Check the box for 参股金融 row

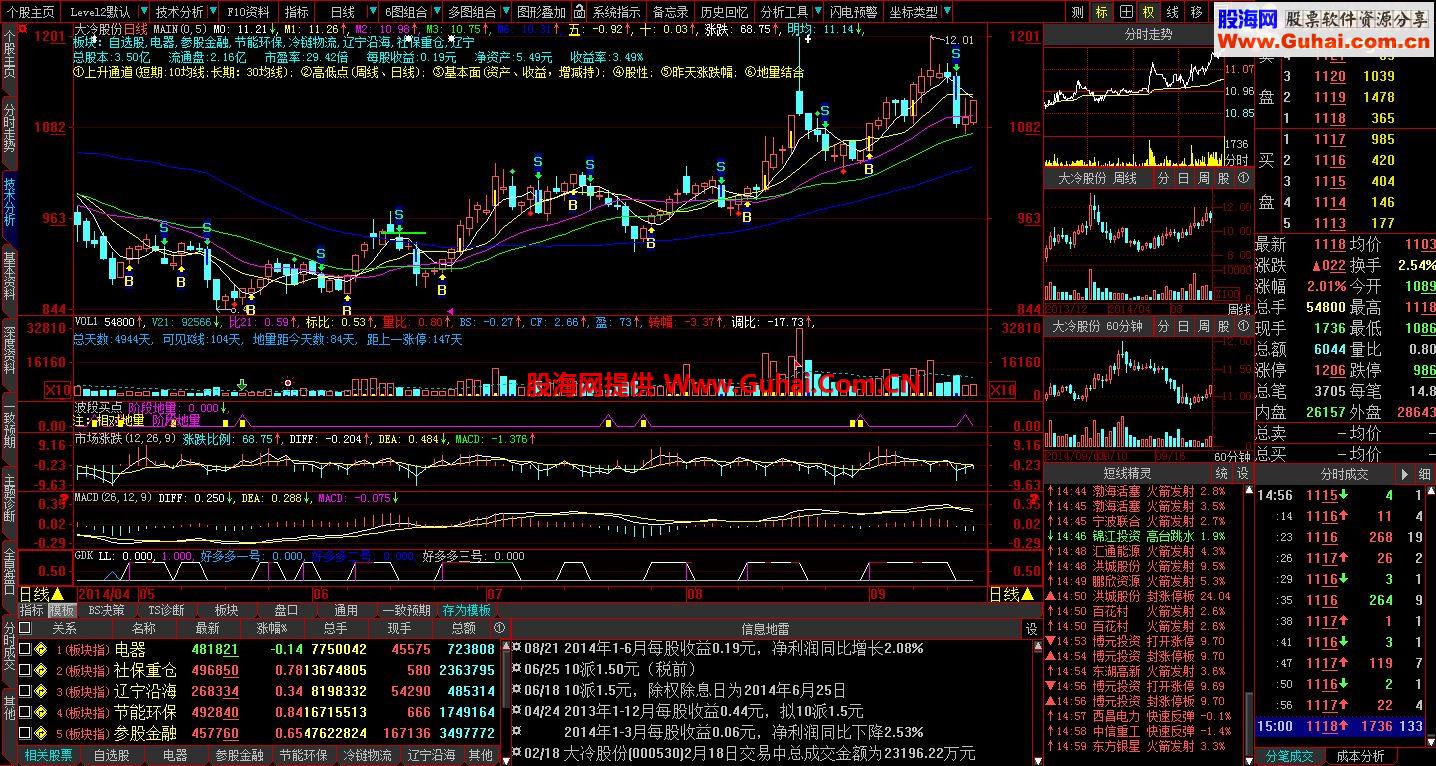(25, 734)
